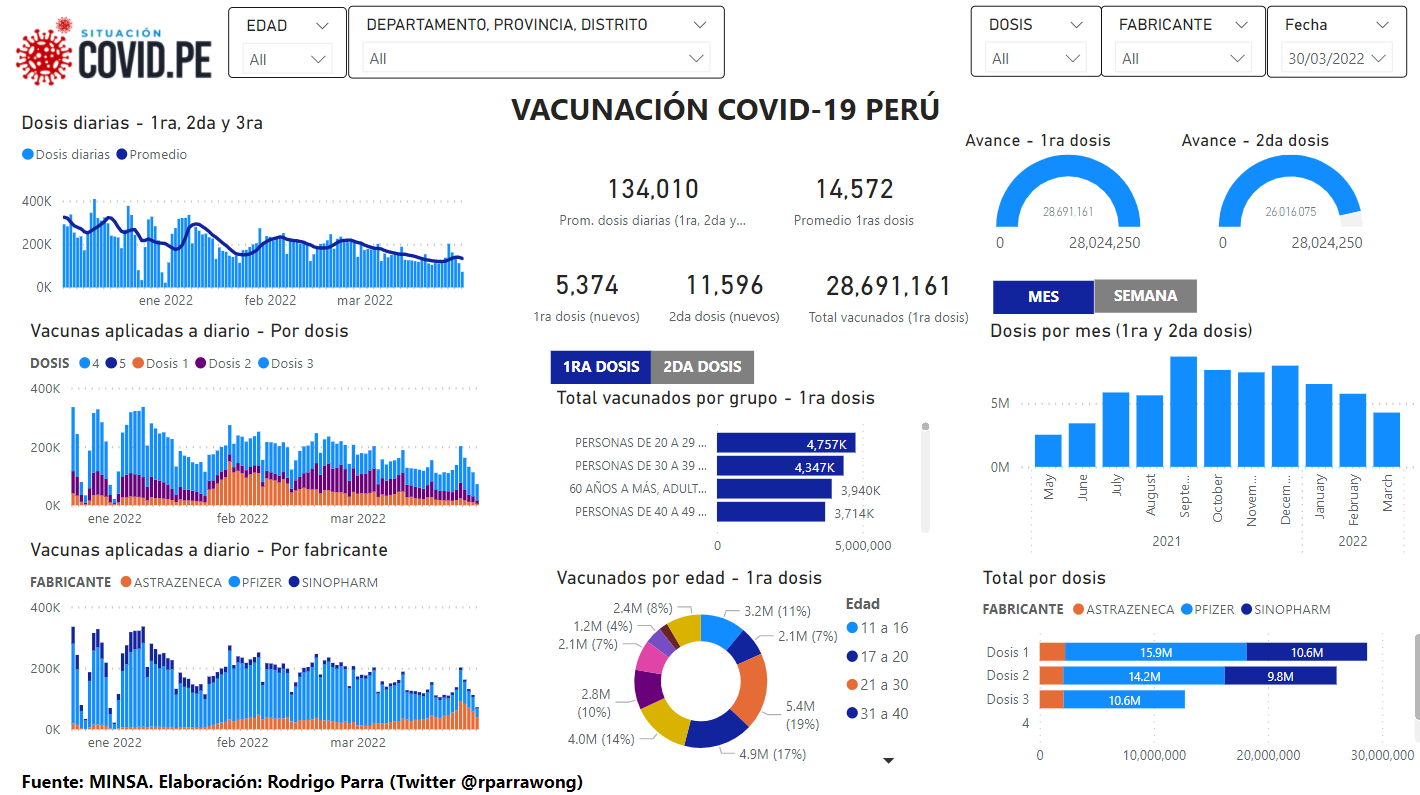
Task: Open the Departamento, Provincia, Distrito dropdown
Action: pos(536,59)
